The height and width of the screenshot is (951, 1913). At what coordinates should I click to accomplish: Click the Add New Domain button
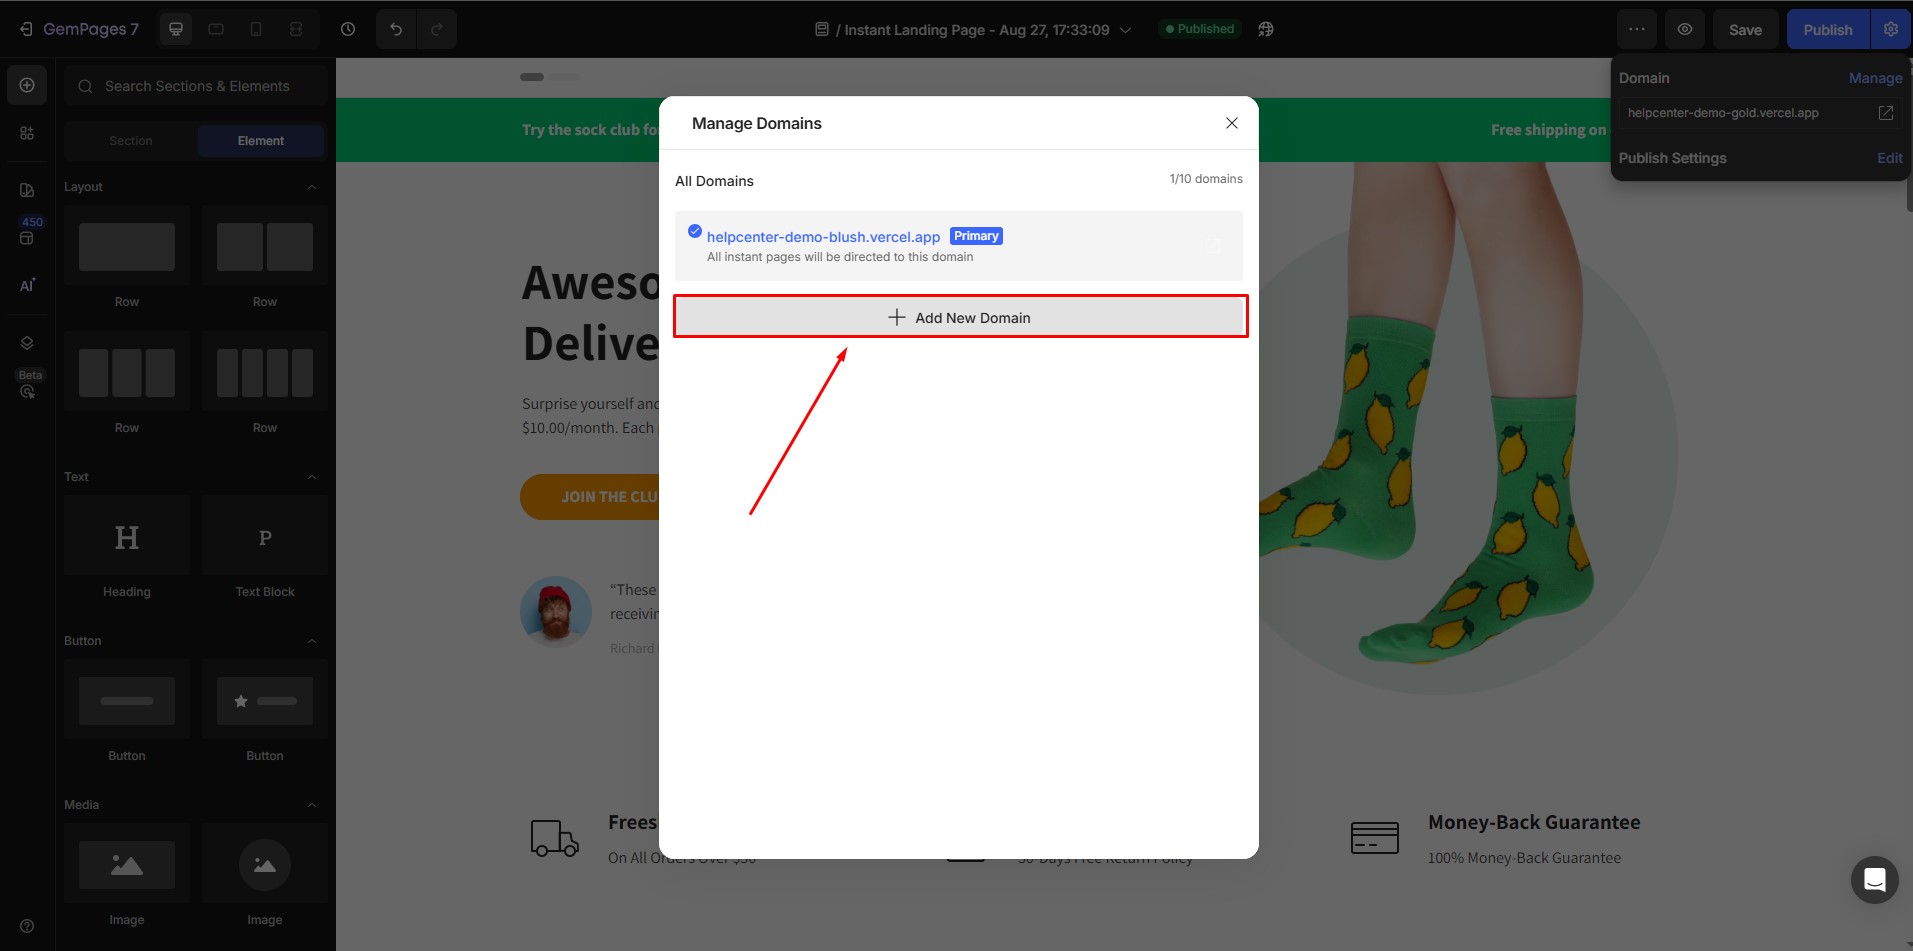(959, 317)
